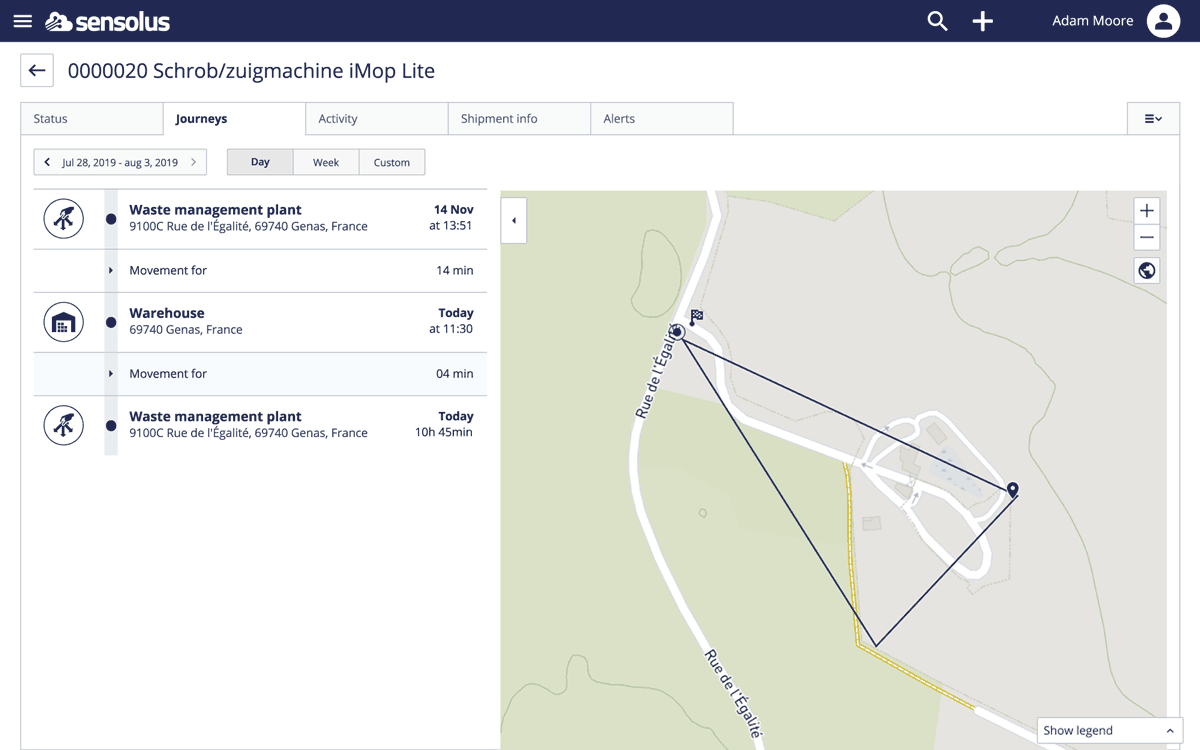
Task: Click the 14 Nov at 13:51 timestamp
Action: click(452, 218)
